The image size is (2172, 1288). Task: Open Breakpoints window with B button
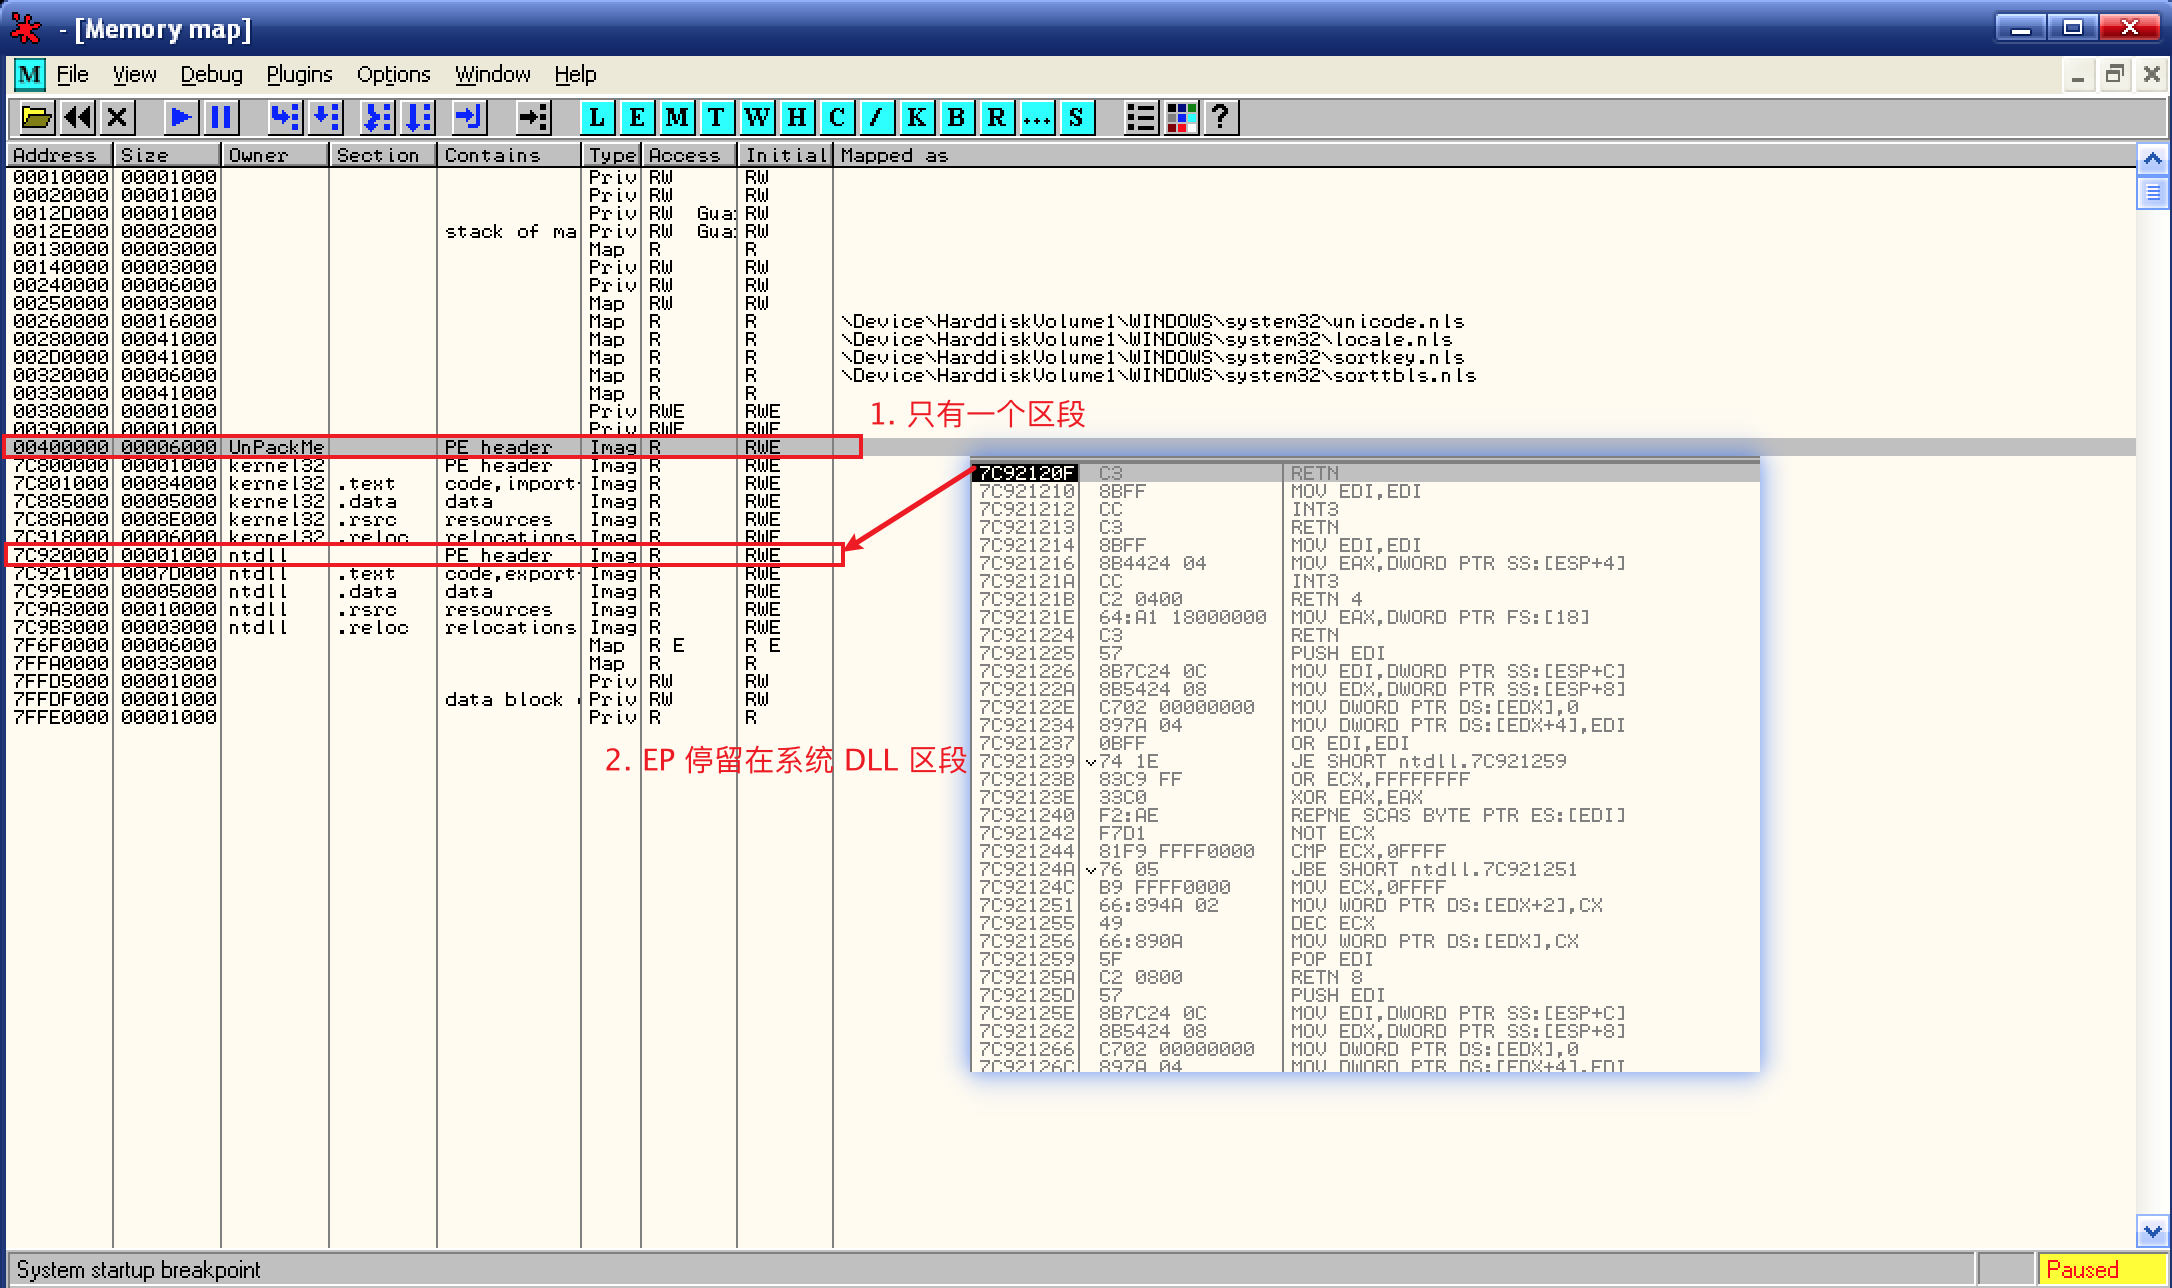point(956,118)
